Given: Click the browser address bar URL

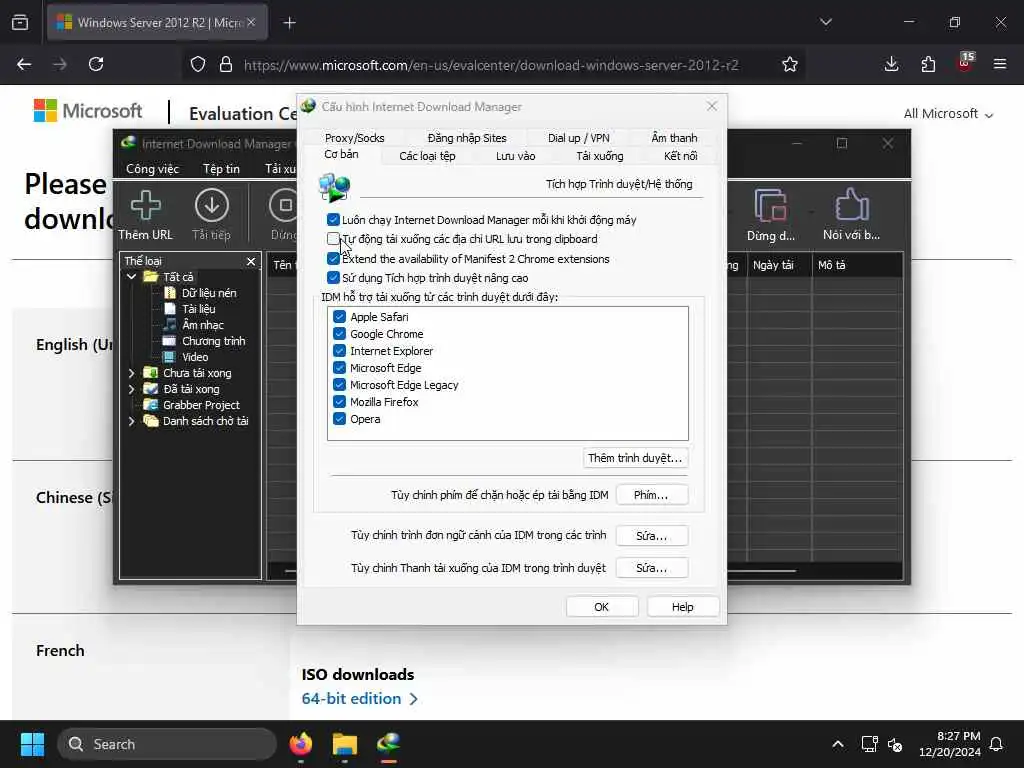Looking at the screenshot, I should (x=491, y=65).
